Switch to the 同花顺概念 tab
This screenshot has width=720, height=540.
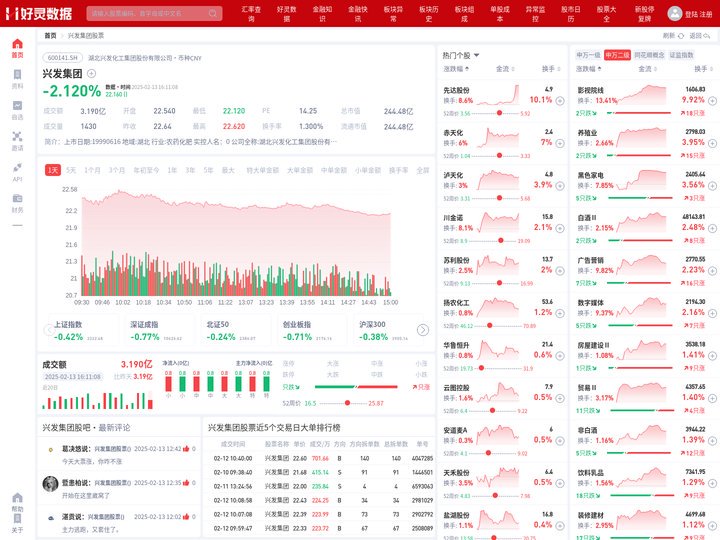649,55
